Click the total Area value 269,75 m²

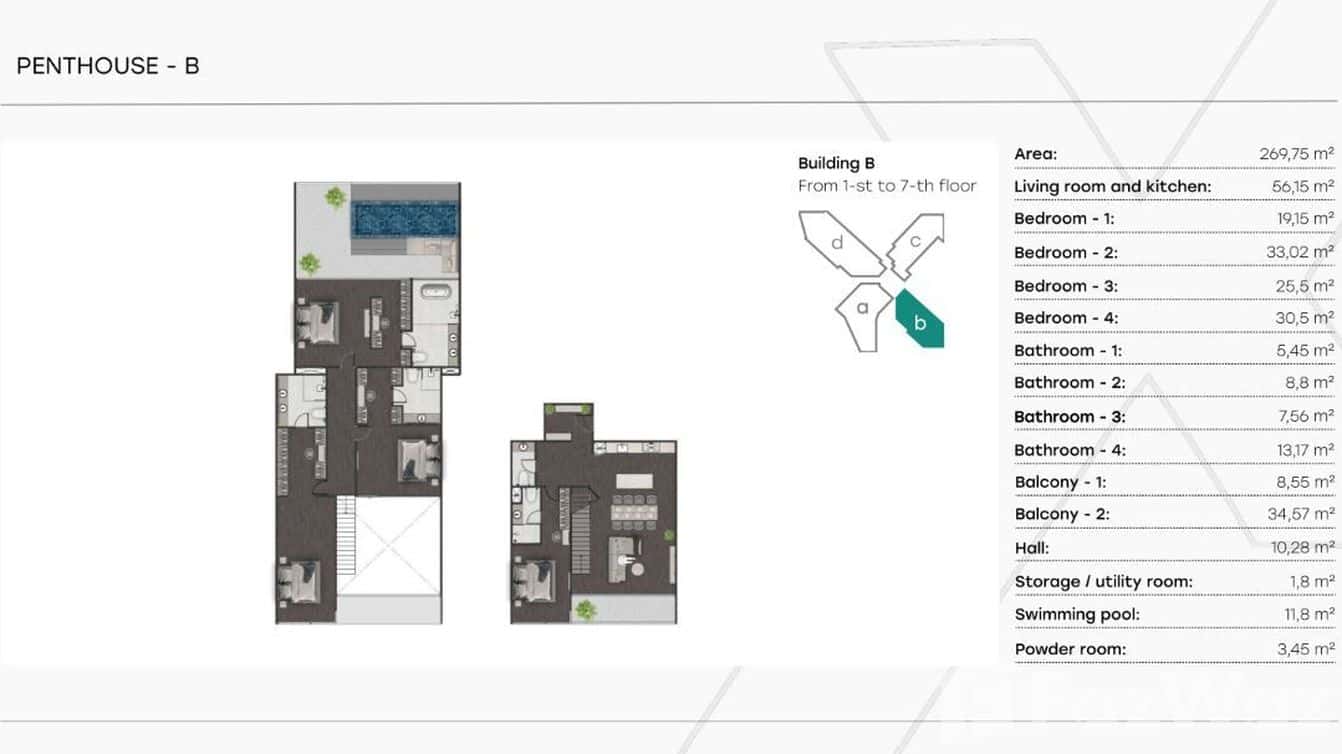[1296, 154]
